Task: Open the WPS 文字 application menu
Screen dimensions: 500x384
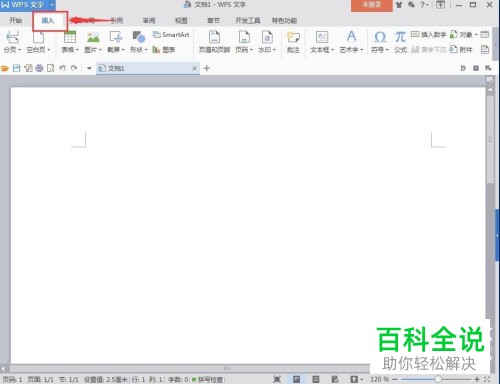Action: [23, 5]
